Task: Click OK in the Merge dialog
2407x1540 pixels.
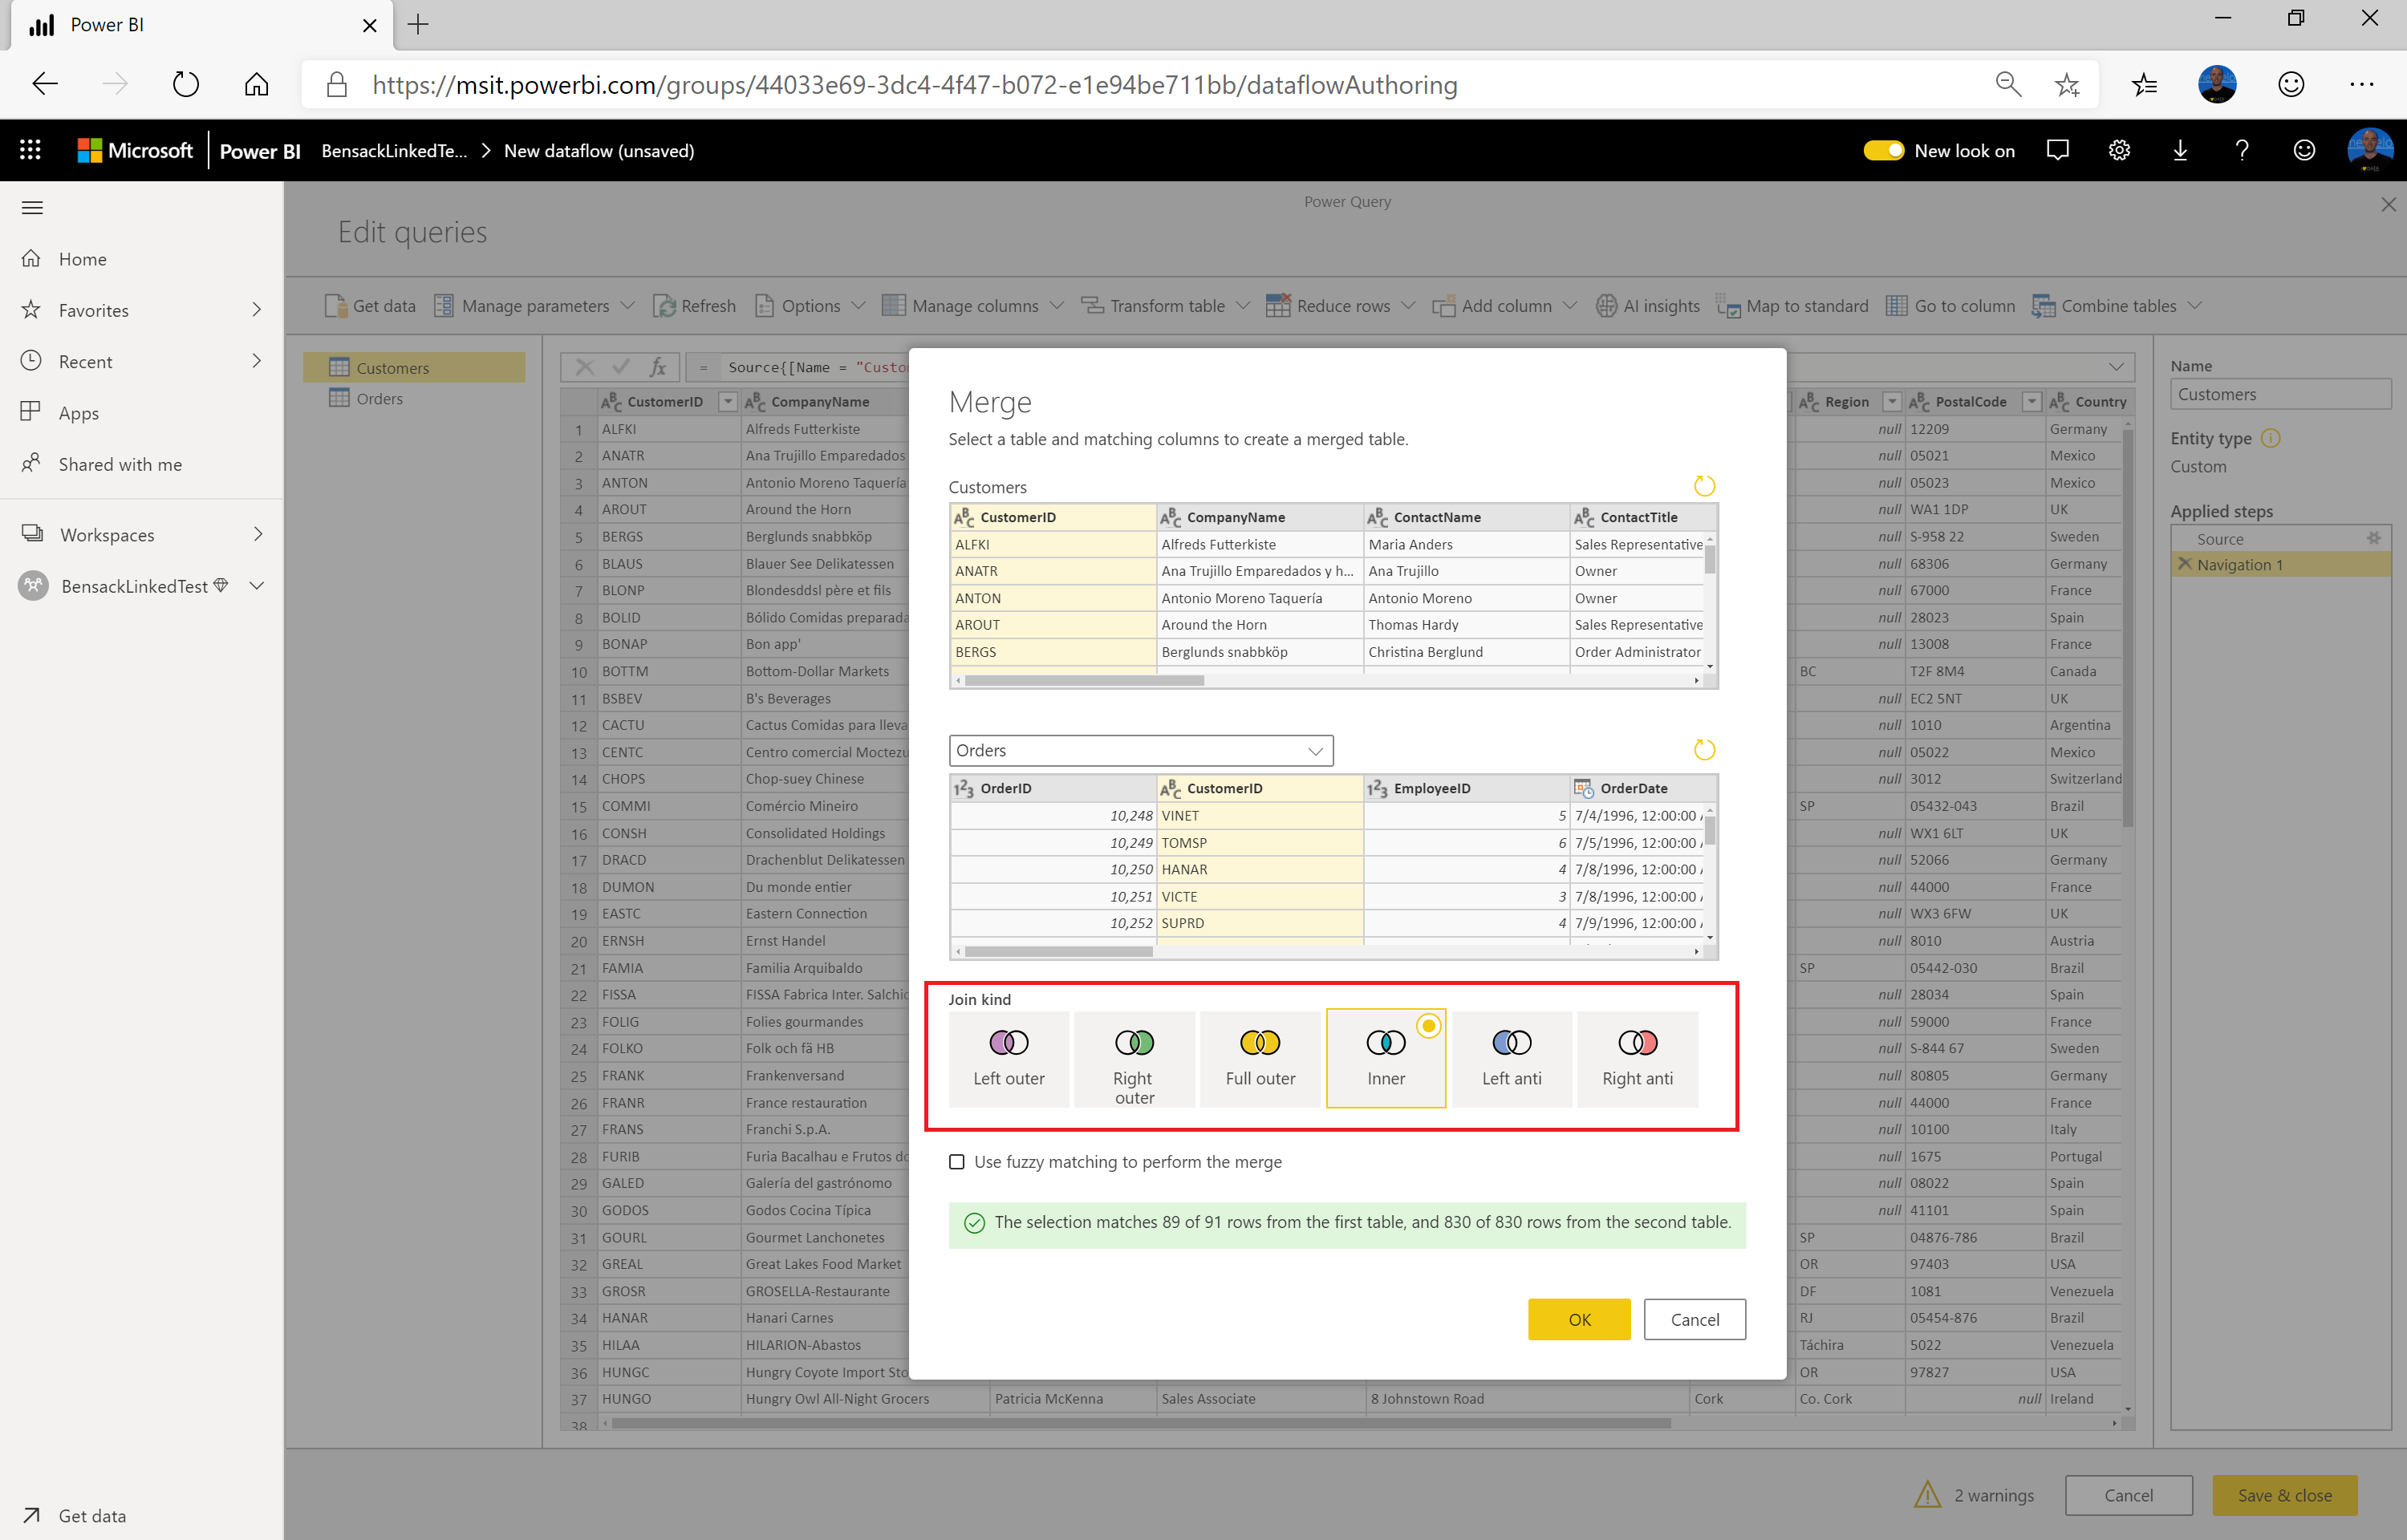Action: pos(1578,1319)
